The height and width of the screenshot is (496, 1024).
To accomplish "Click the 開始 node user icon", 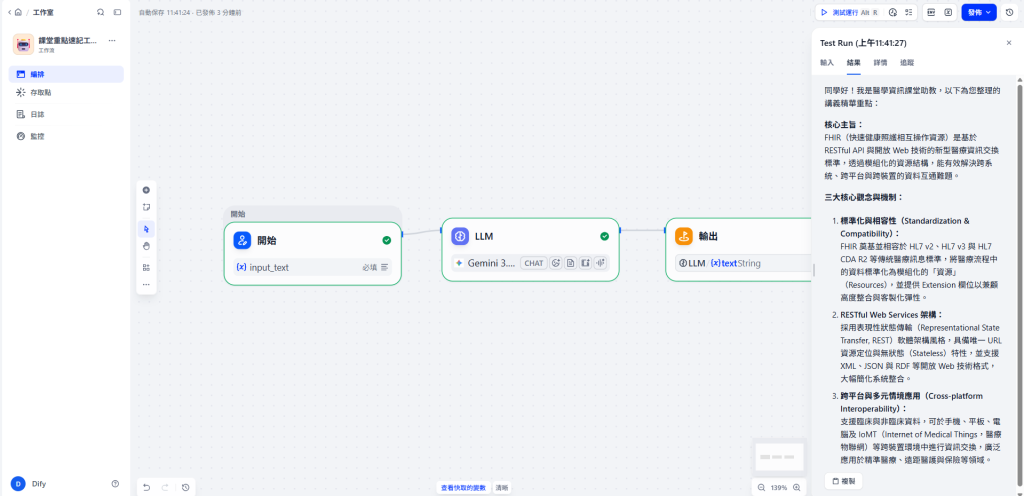I will pyautogui.click(x=242, y=240).
